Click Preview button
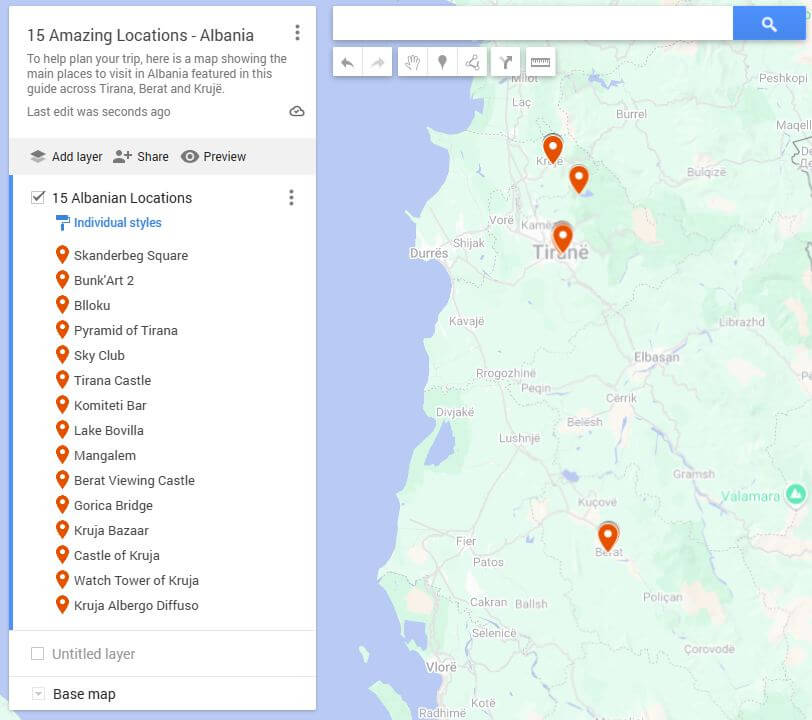This screenshot has width=812, height=720. (213, 156)
